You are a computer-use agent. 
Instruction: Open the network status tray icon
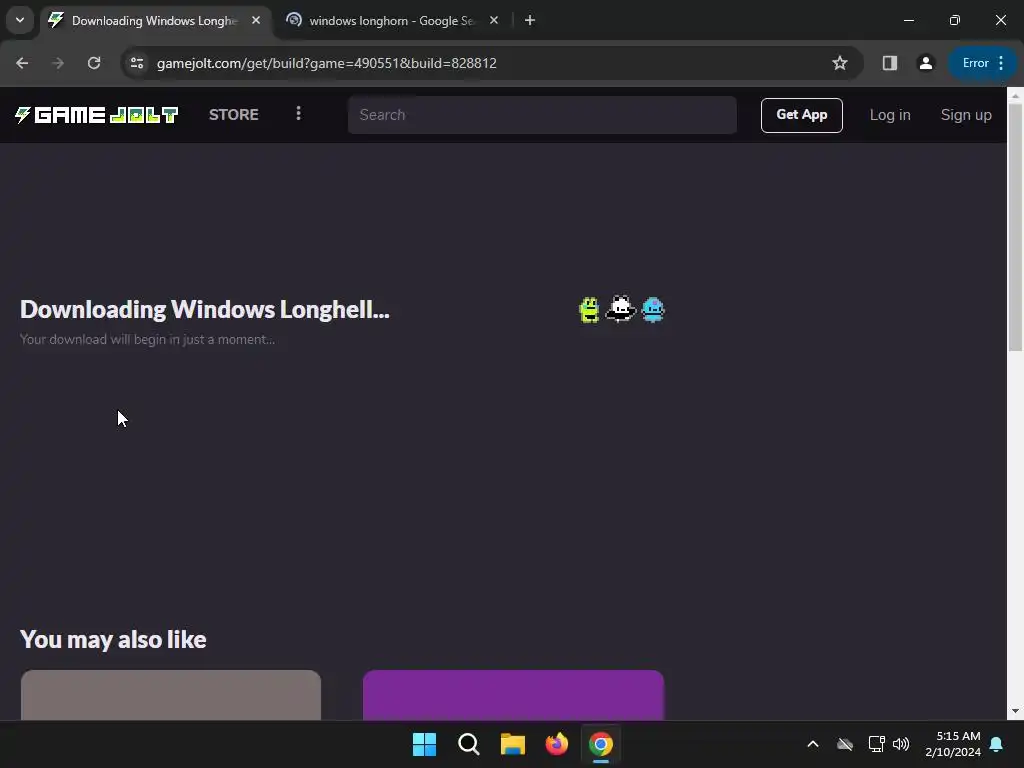pos(876,744)
